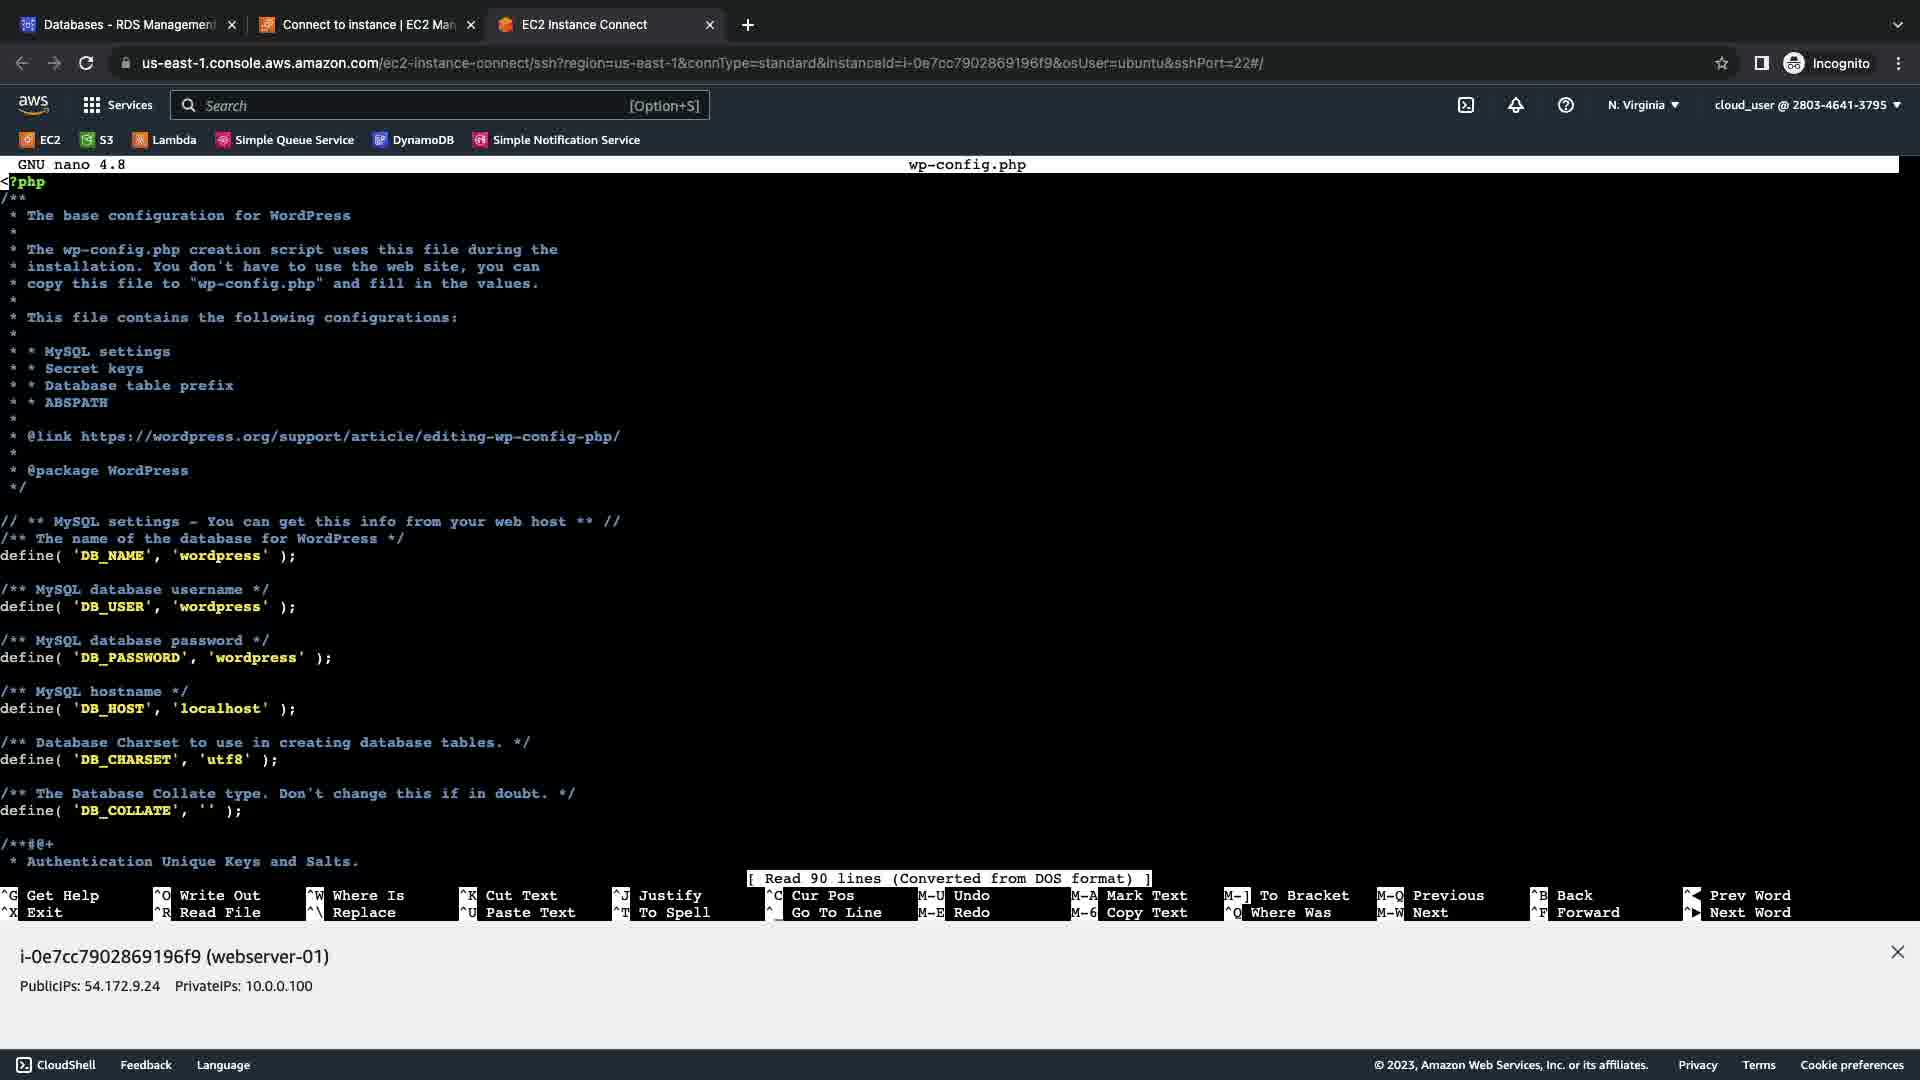Viewport: 1920px width, 1080px height.
Task: Bookmark this page with star icon
Action: 1721,63
